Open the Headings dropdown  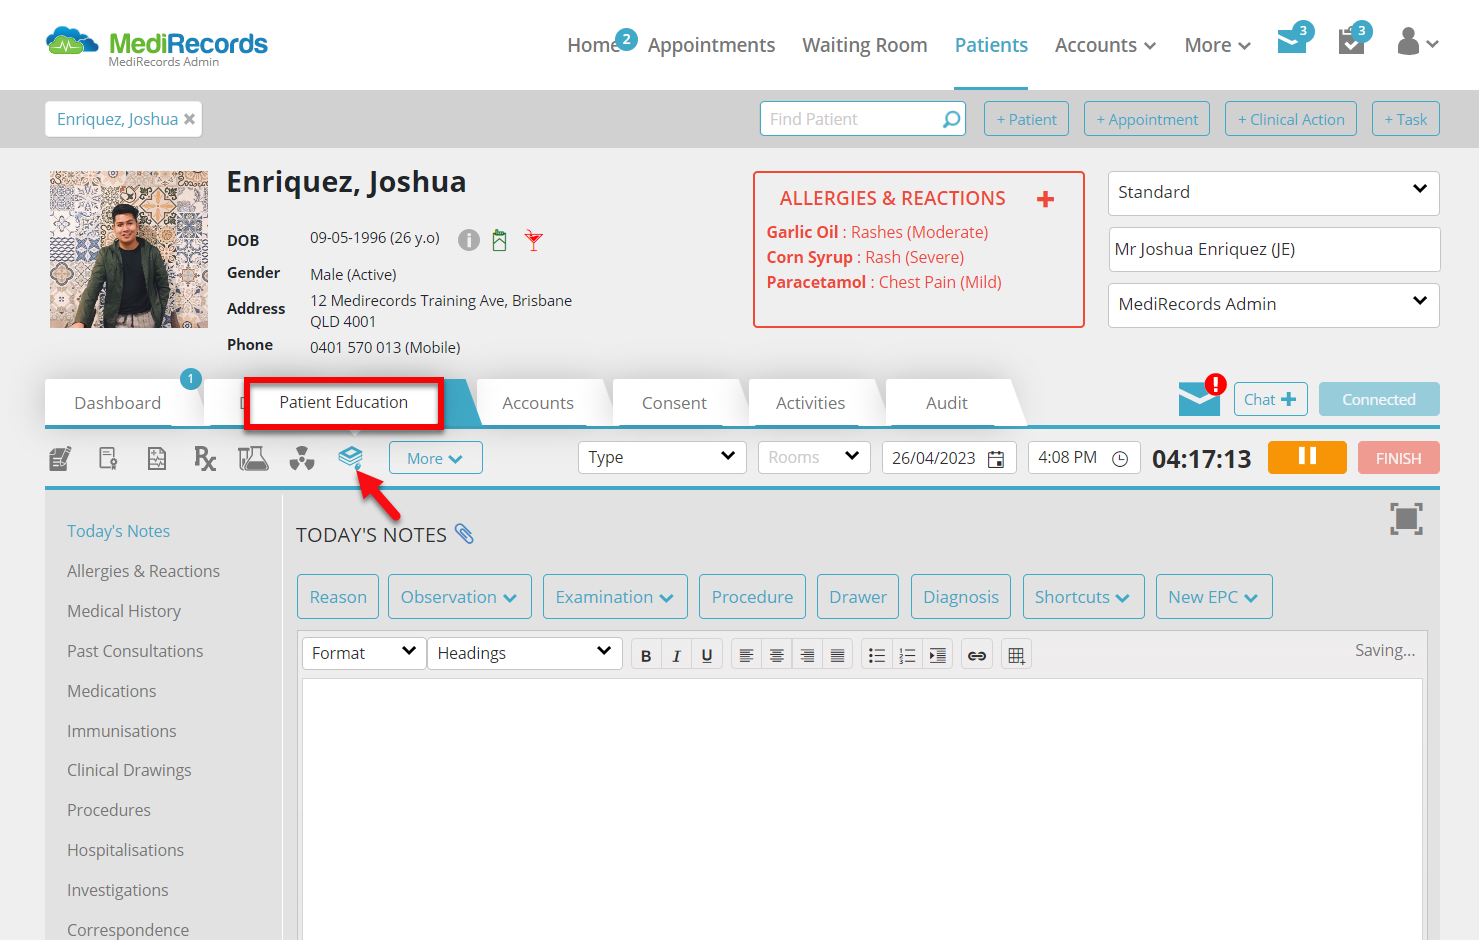tap(525, 653)
